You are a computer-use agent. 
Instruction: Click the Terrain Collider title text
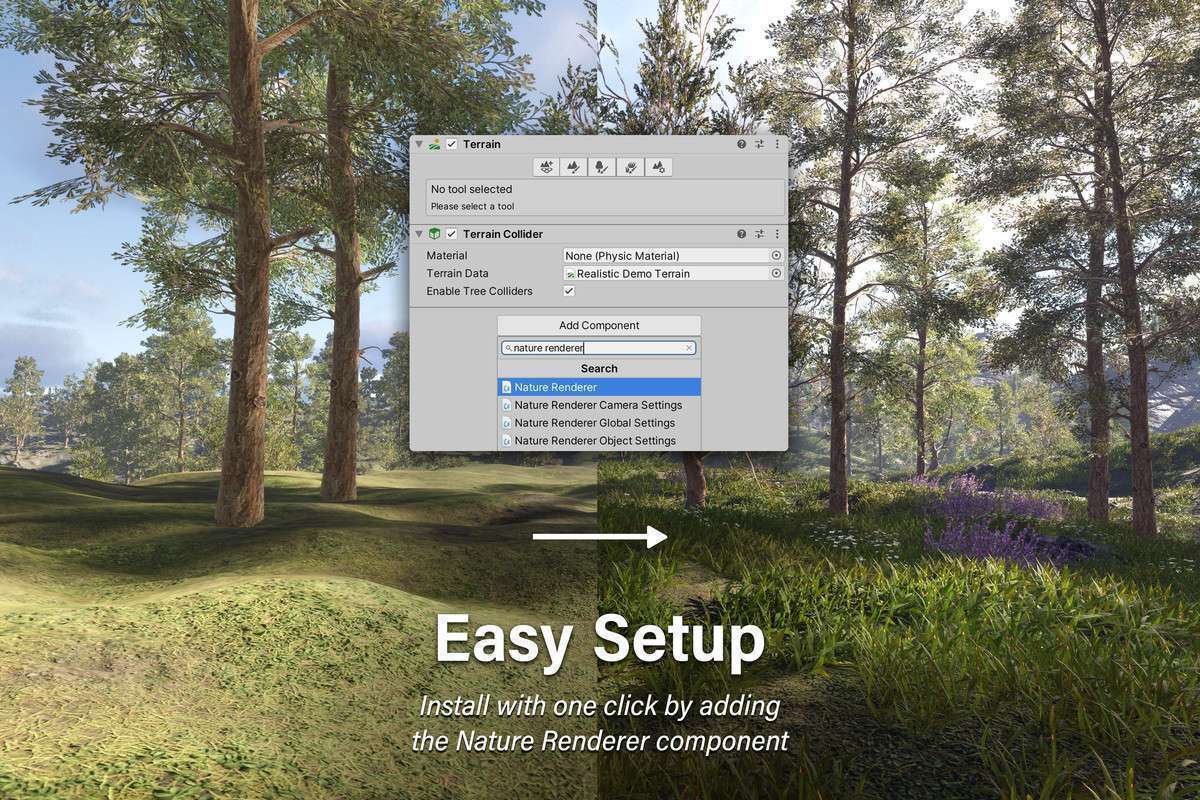(503, 234)
